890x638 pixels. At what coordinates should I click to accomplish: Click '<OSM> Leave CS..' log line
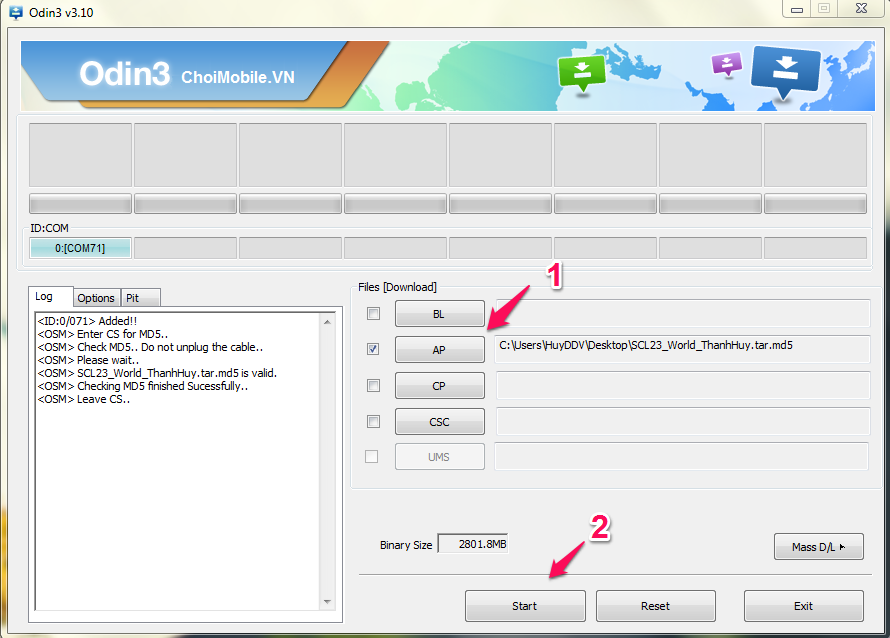coord(84,399)
